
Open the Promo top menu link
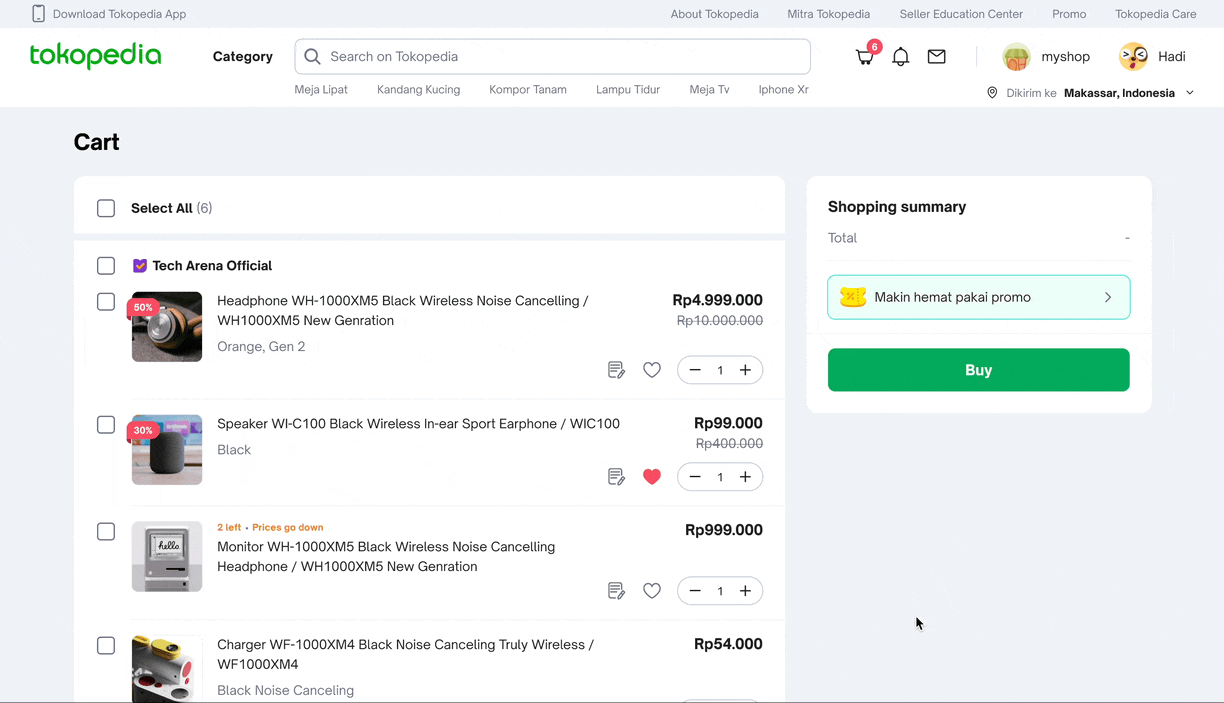(1069, 14)
